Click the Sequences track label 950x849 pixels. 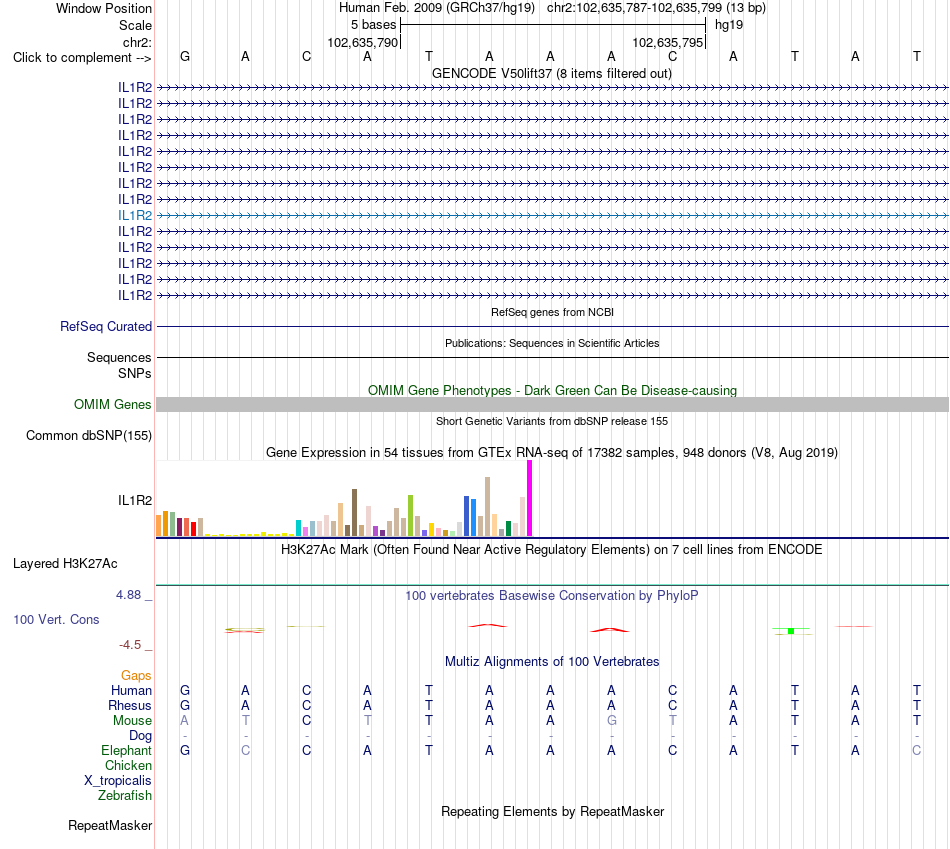click(x=119, y=358)
